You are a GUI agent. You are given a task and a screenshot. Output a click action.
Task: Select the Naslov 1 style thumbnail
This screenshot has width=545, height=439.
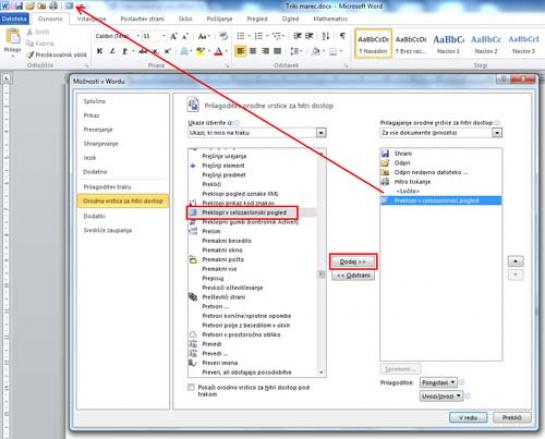448,44
